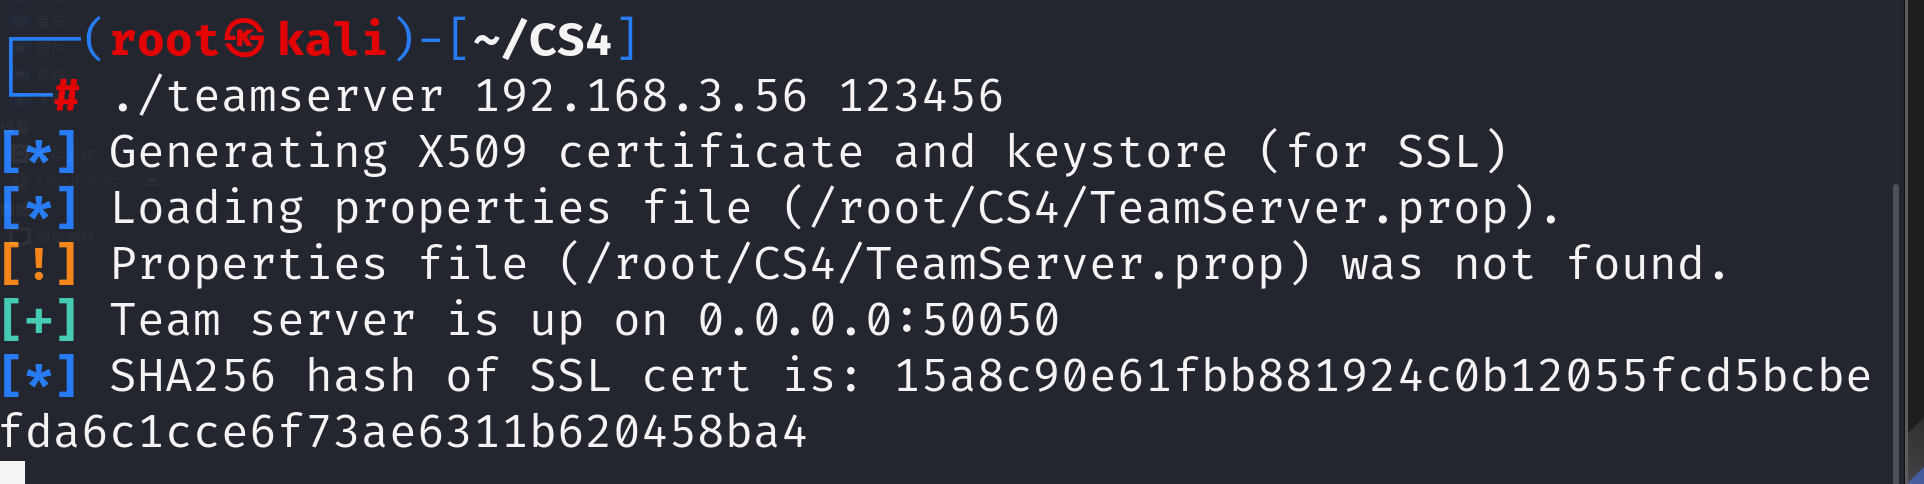
Task: Click the red # prompt symbol
Action: tap(67, 96)
